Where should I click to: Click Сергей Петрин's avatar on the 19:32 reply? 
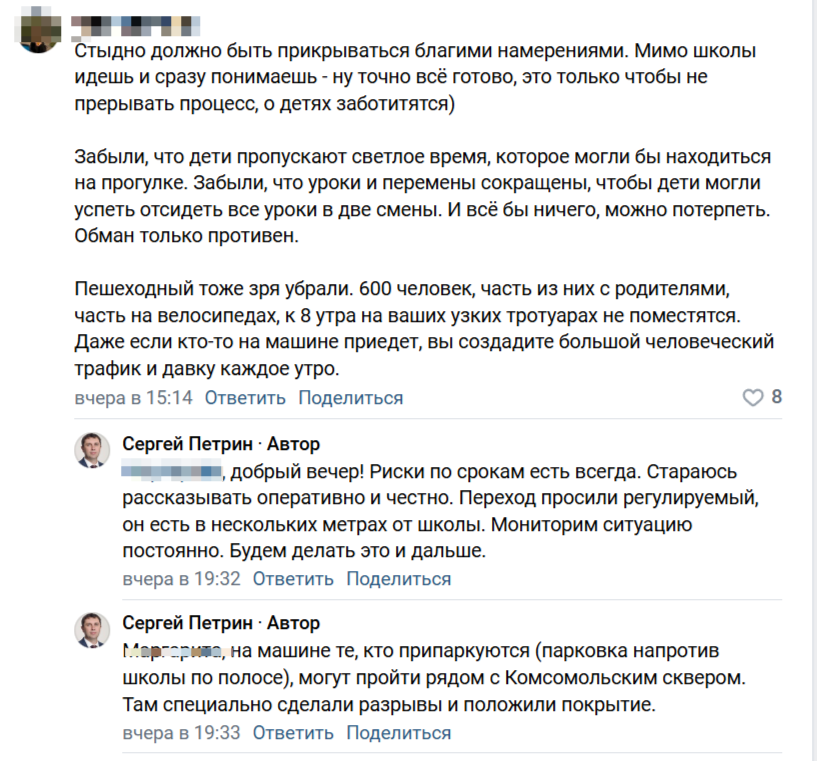(x=92, y=449)
